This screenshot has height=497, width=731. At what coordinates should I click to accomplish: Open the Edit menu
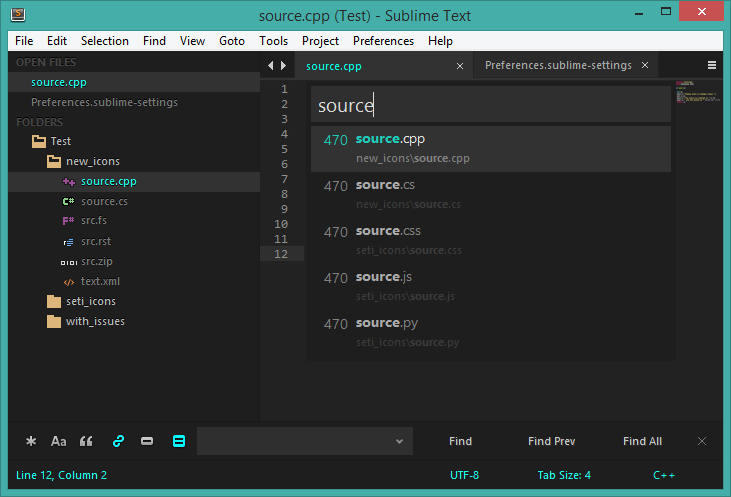(57, 41)
